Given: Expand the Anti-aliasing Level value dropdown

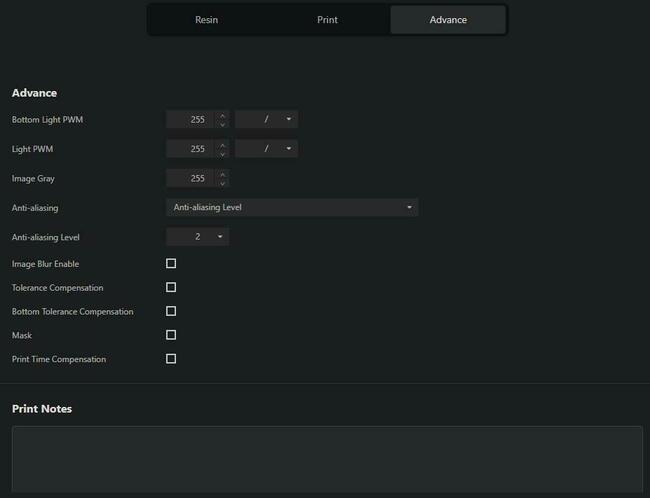Looking at the screenshot, I should click(x=197, y=237).
